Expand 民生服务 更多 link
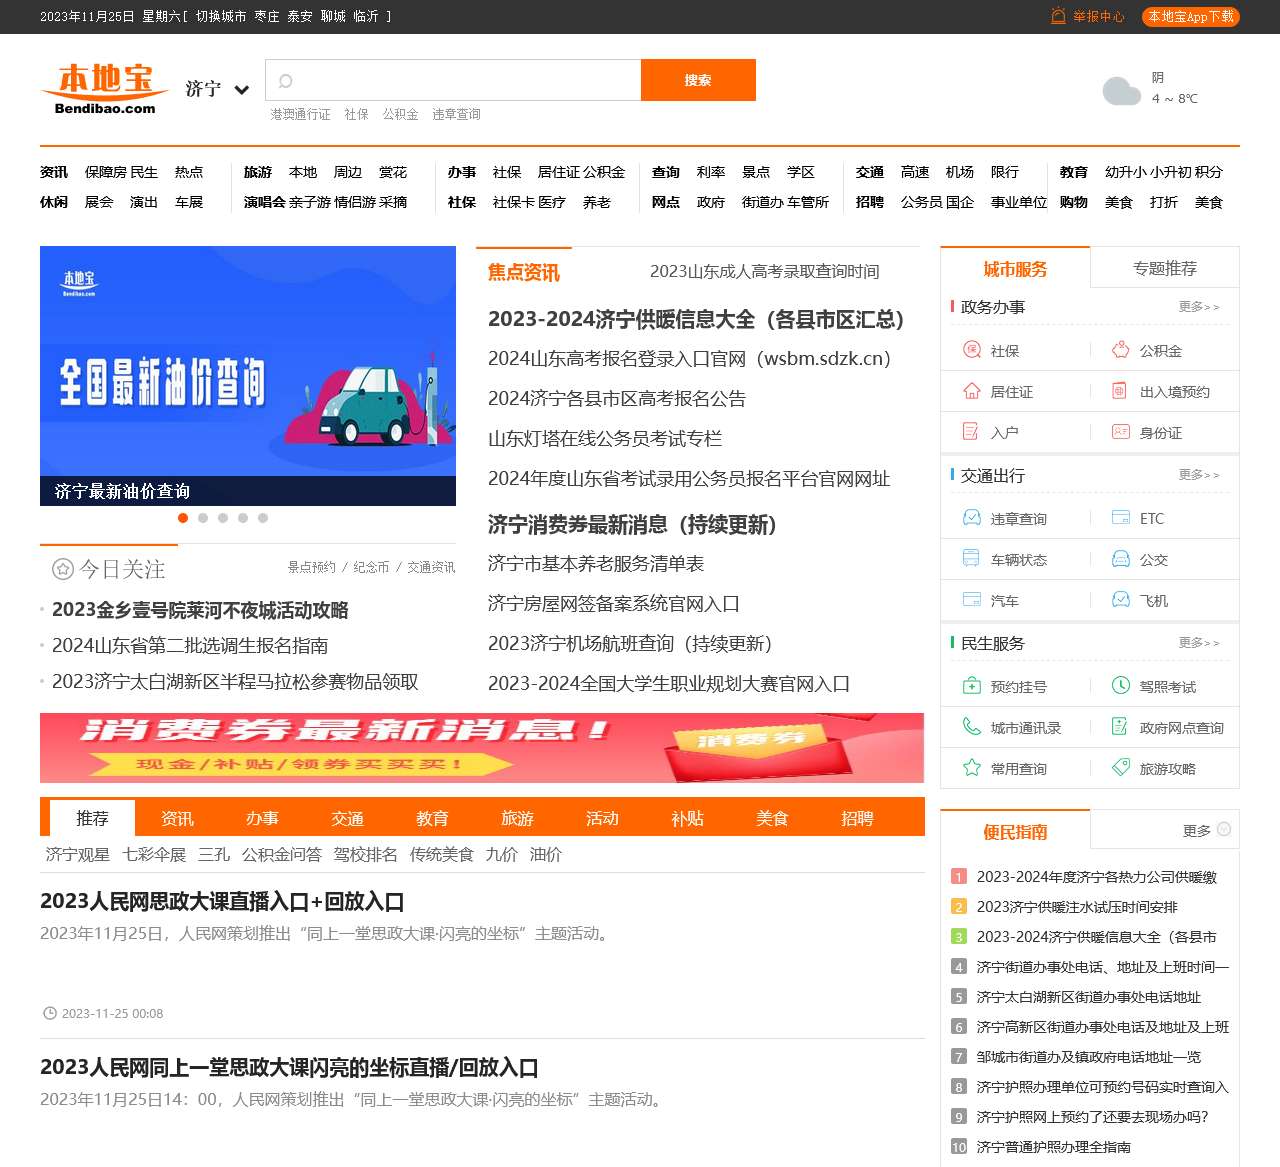 (x=1198, y=643)
